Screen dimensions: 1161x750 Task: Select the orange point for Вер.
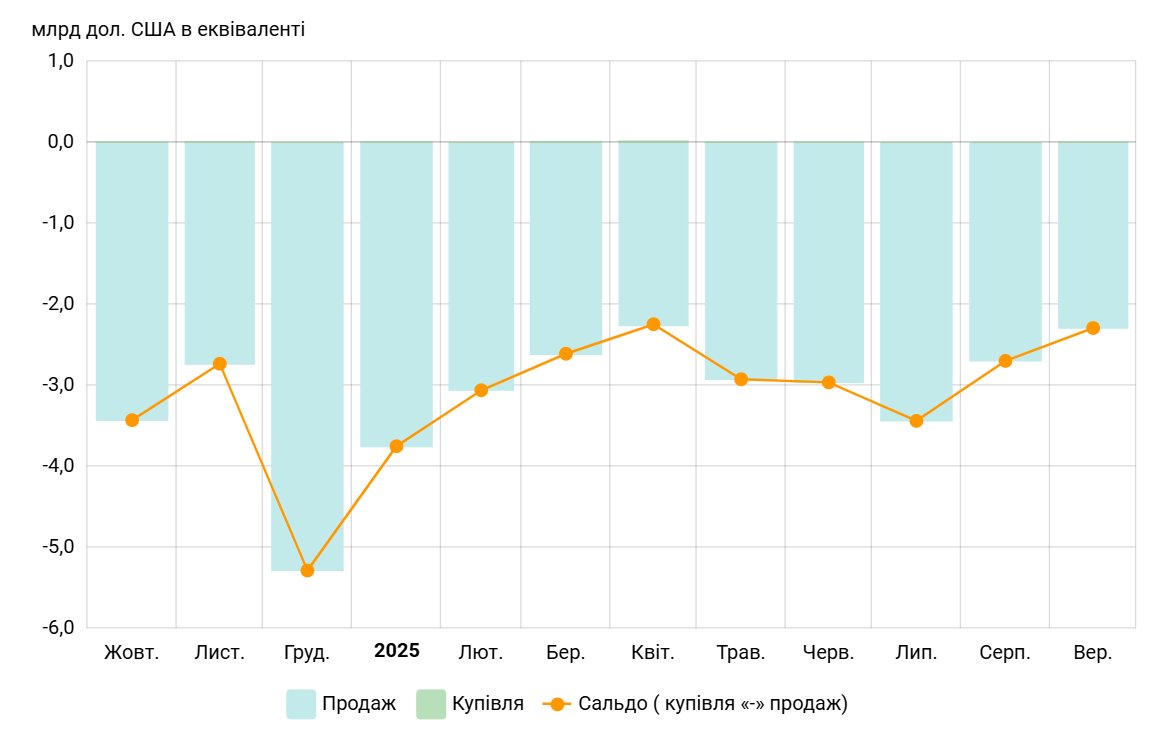[x=1093, y=328]
